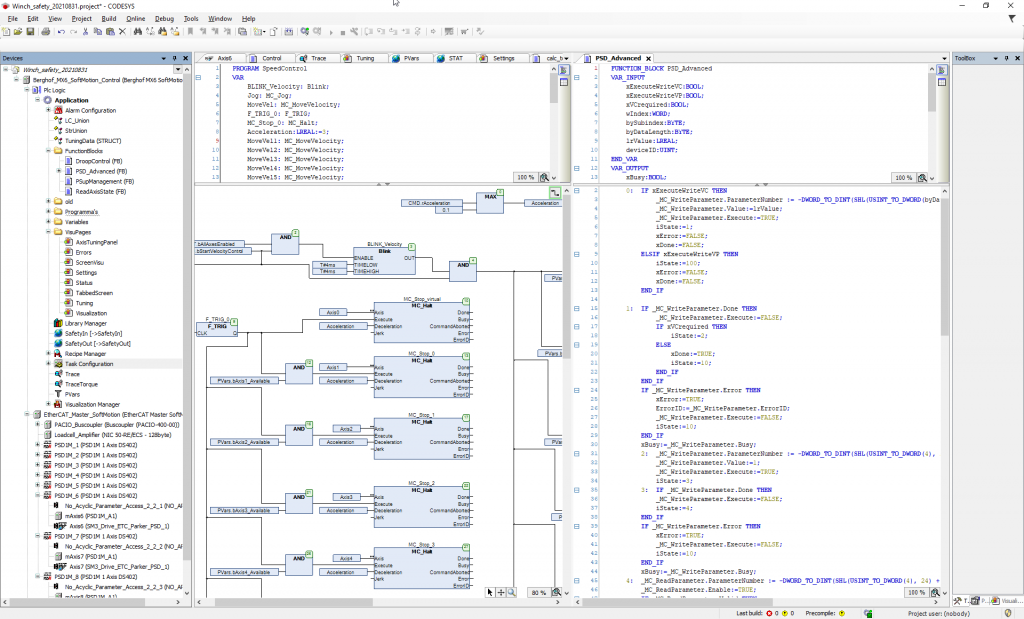1024x619 pixels.
Task: Click the Visualization tab at bottom right
Action: click(x=1007, y=601)
